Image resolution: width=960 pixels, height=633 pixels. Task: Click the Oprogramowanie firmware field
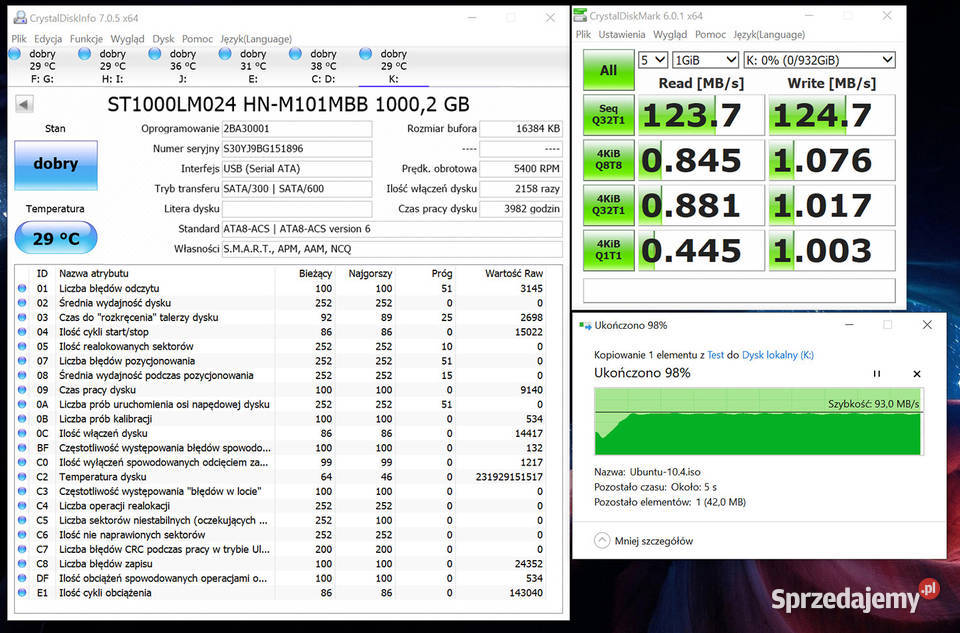click(296, 129)
